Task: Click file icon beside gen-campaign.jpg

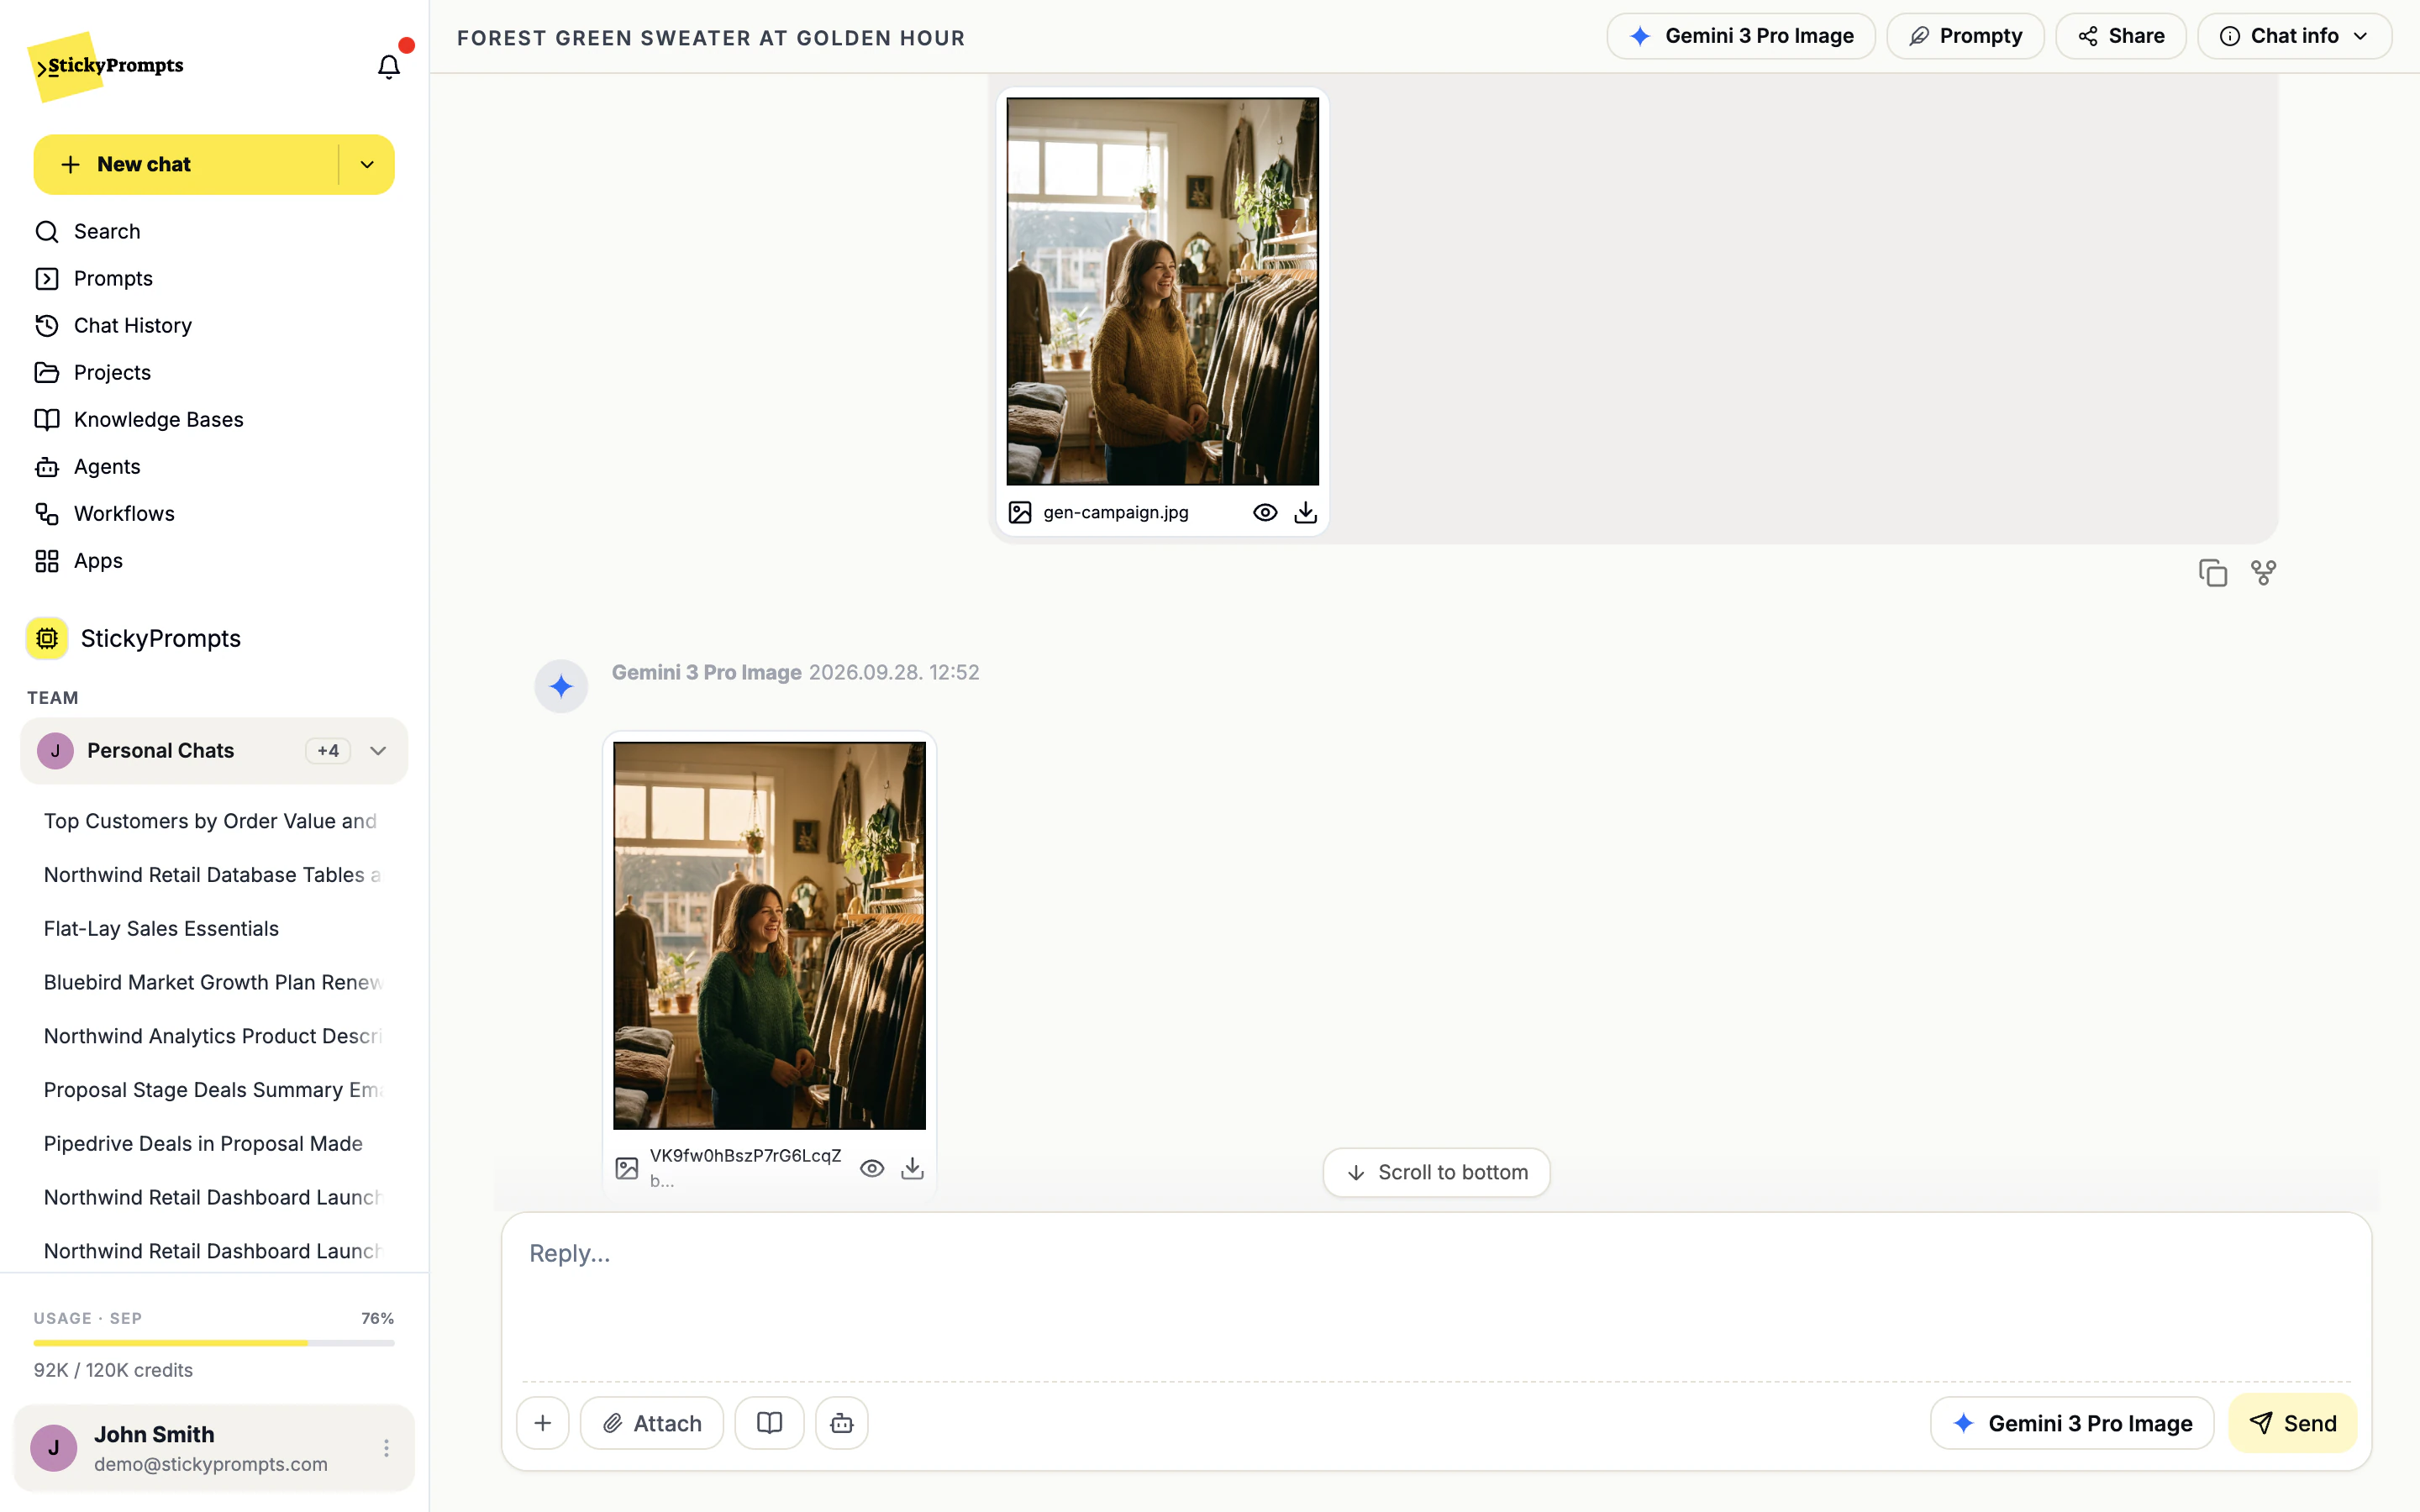Action: click(1020, 512)
